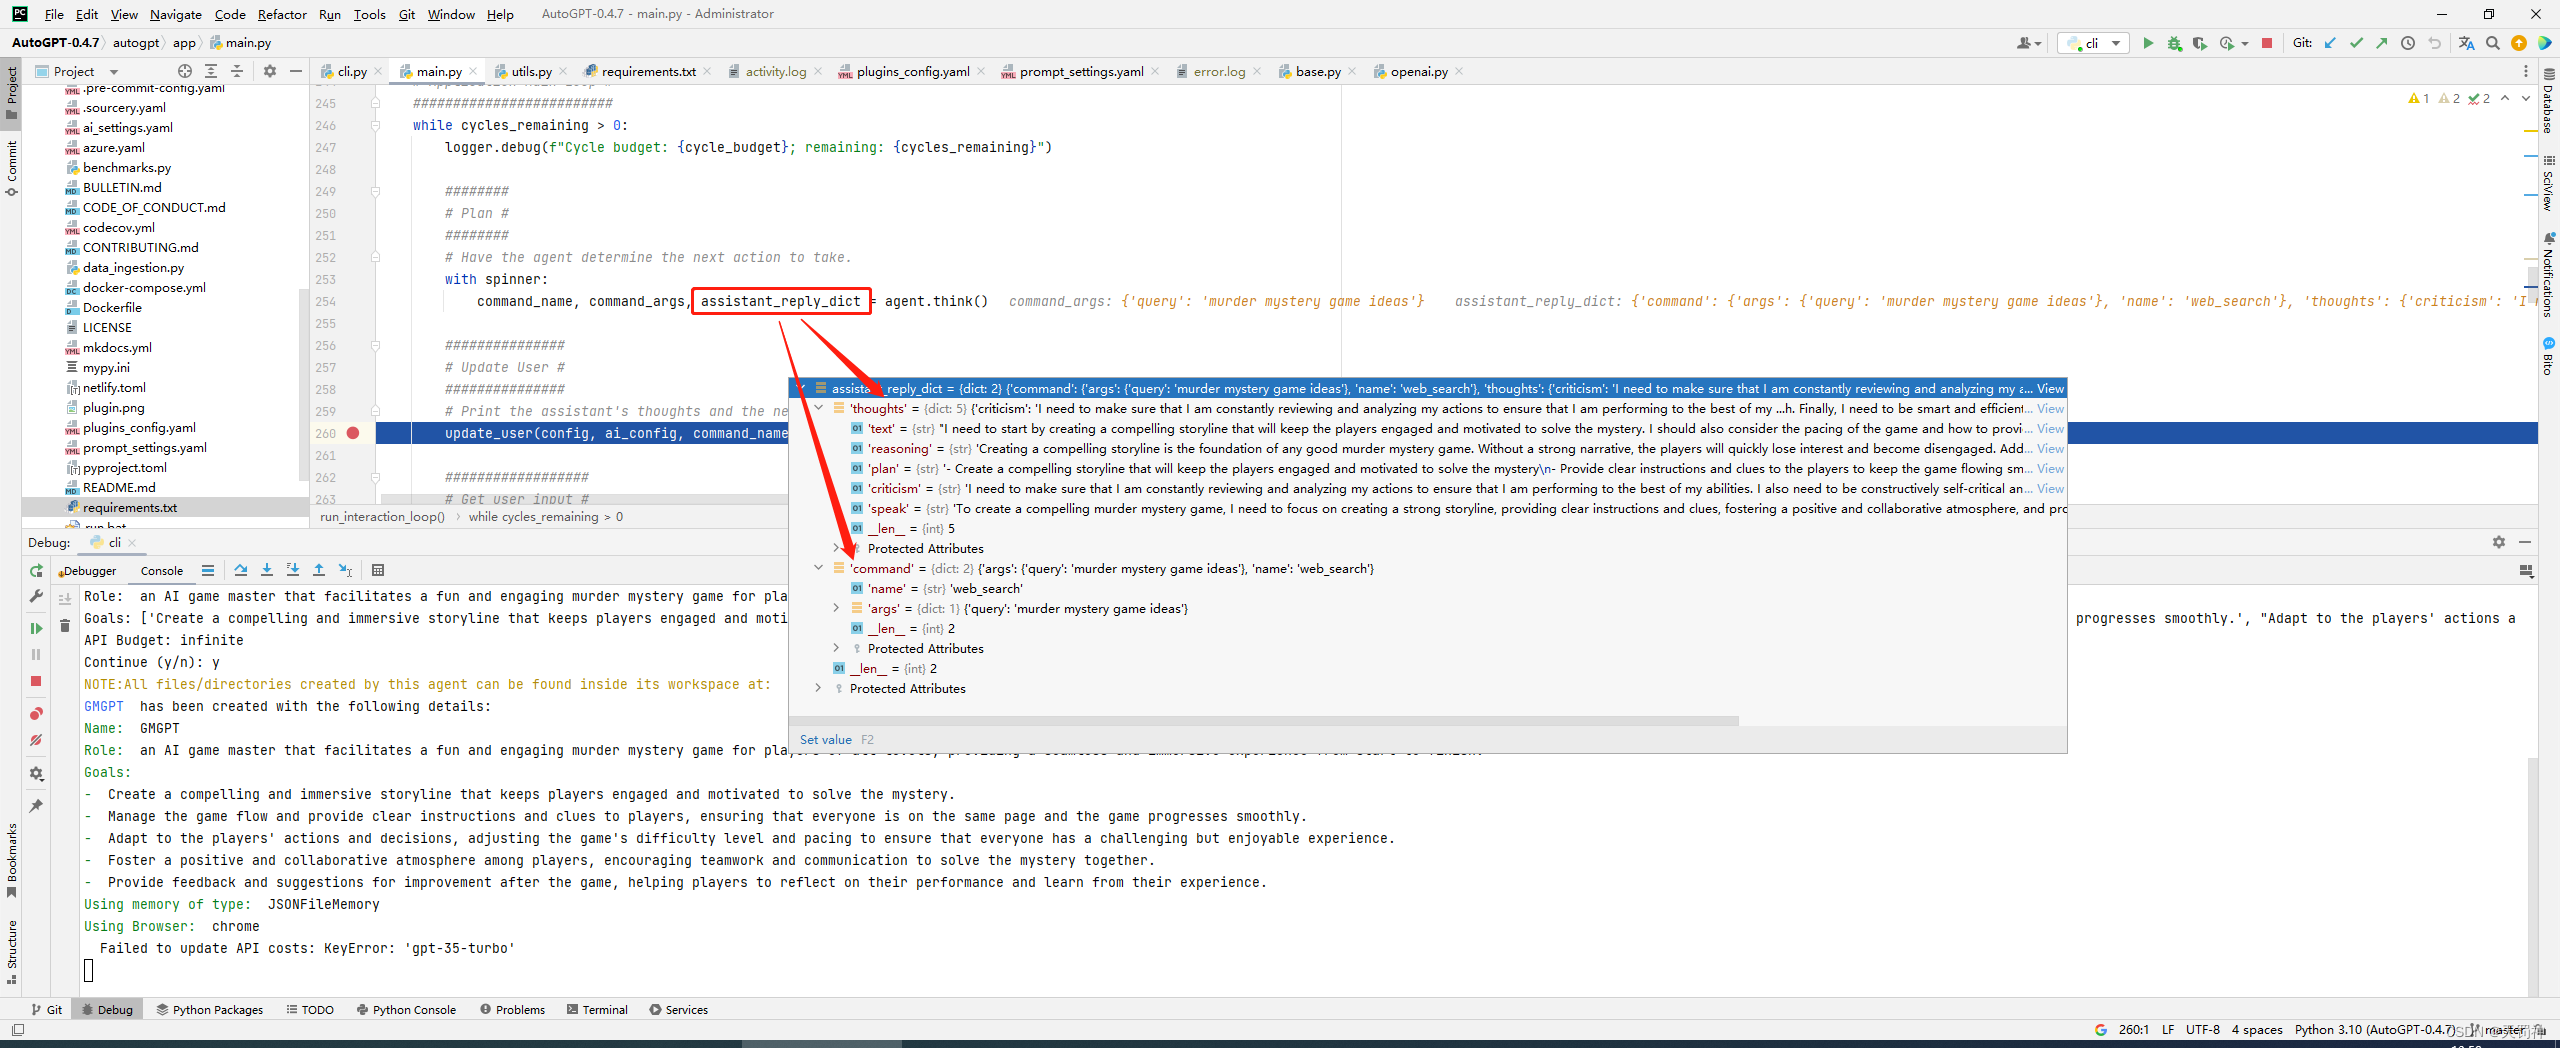
Task: Close the plugins_config.yaml tab
Action: pyautogui.click(x=981, y=71)
